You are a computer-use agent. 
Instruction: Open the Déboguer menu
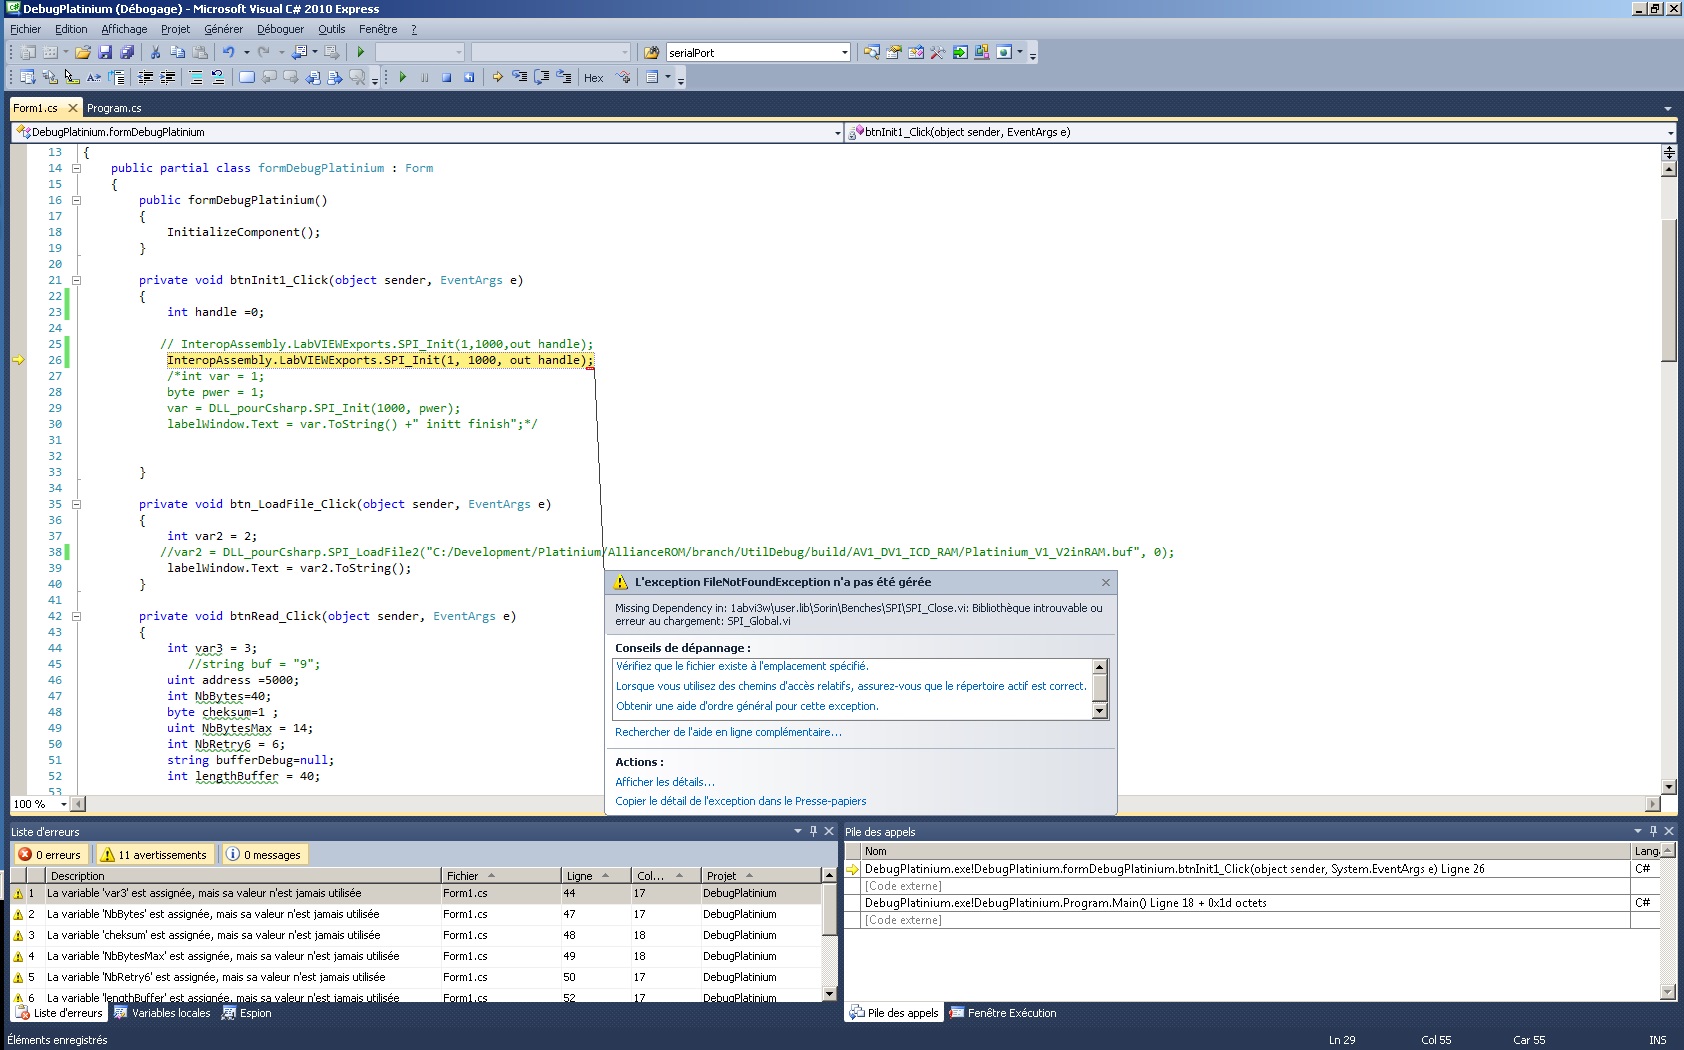click(280, 29)
